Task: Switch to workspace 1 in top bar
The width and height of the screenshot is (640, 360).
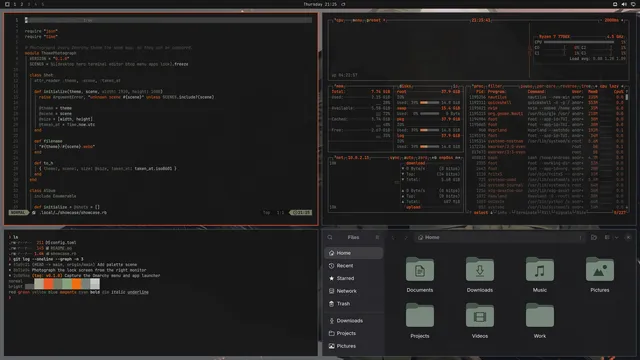Action: pos(15,4)
